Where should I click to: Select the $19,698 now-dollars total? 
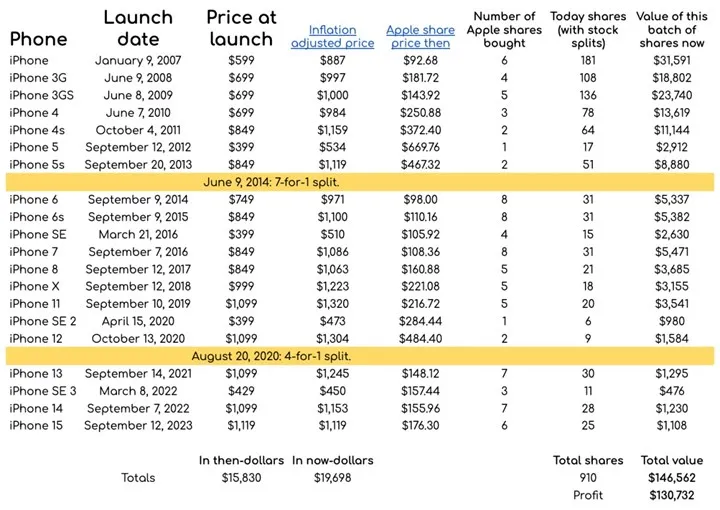(x=332, y=478)
